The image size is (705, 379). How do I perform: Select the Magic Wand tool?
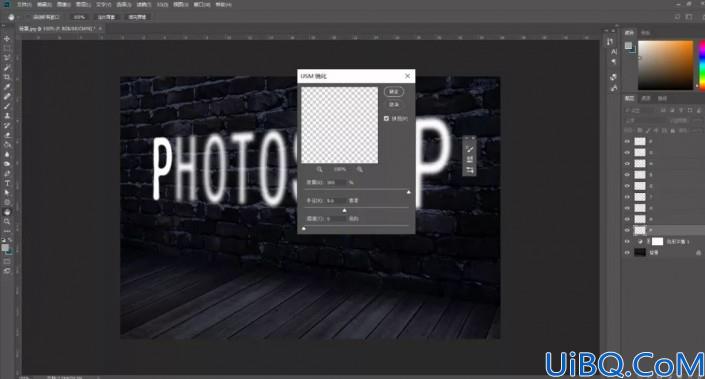7,67
